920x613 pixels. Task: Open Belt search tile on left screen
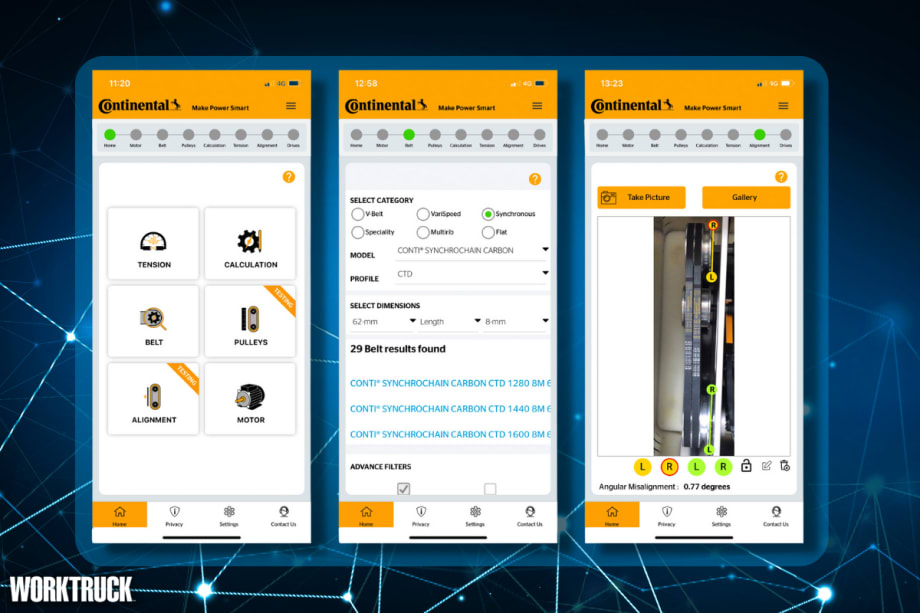[153, 321]
